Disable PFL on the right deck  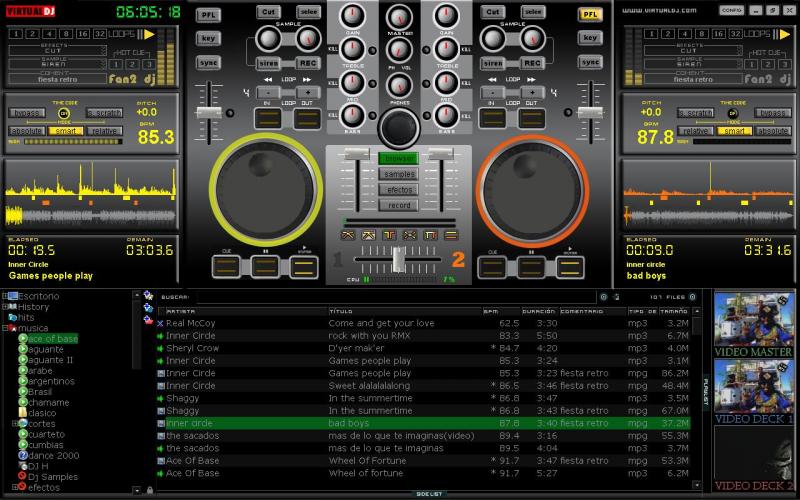[x=590, y=14]
